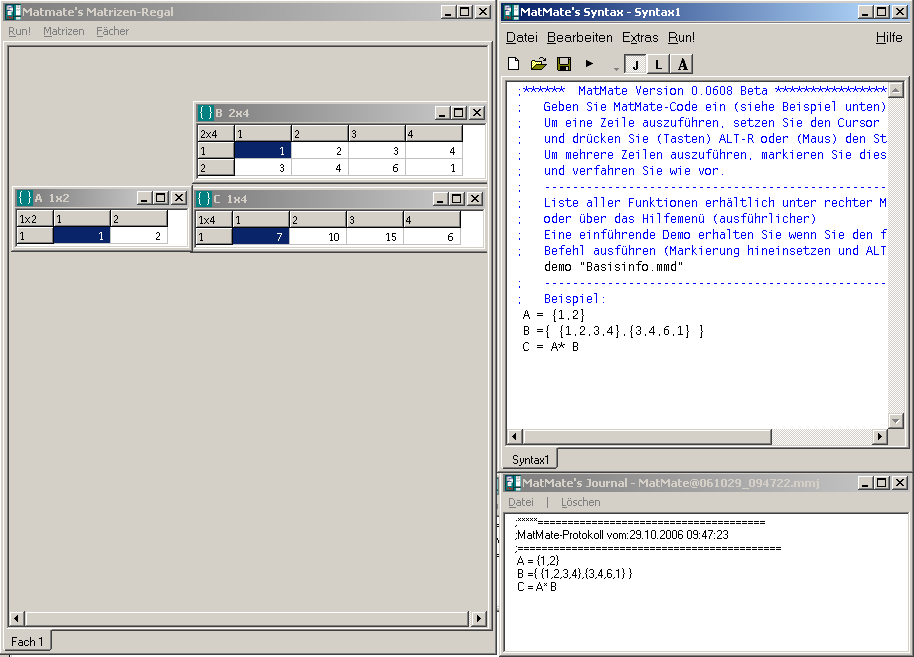Click the new document icon
This screenshot has height=657, width=914.
(x=514, y=64)
